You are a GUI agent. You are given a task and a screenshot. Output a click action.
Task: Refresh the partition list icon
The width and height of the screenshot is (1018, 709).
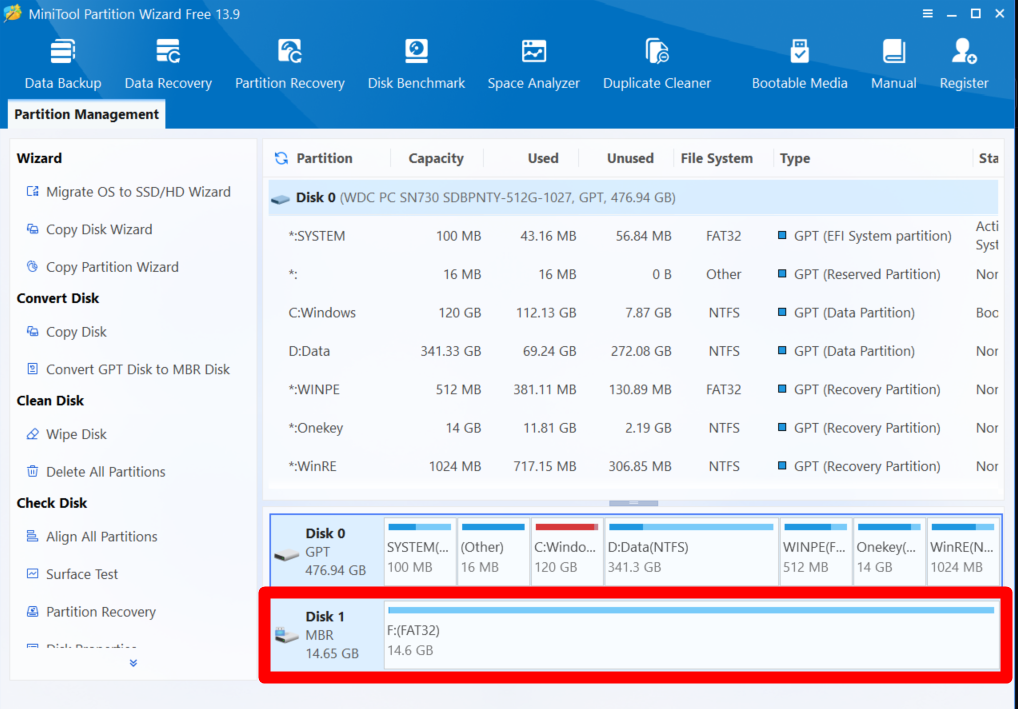click(281, 158)
